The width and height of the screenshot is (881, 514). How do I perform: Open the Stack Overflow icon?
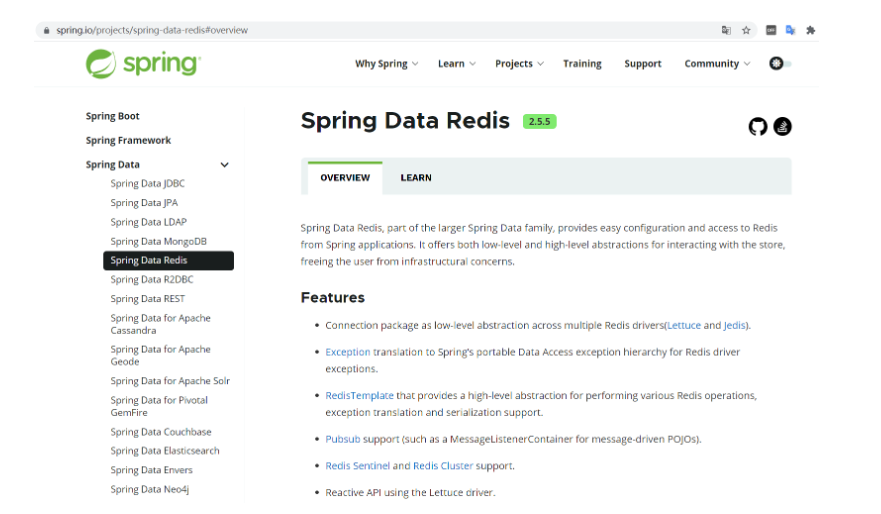click(782, 126)
